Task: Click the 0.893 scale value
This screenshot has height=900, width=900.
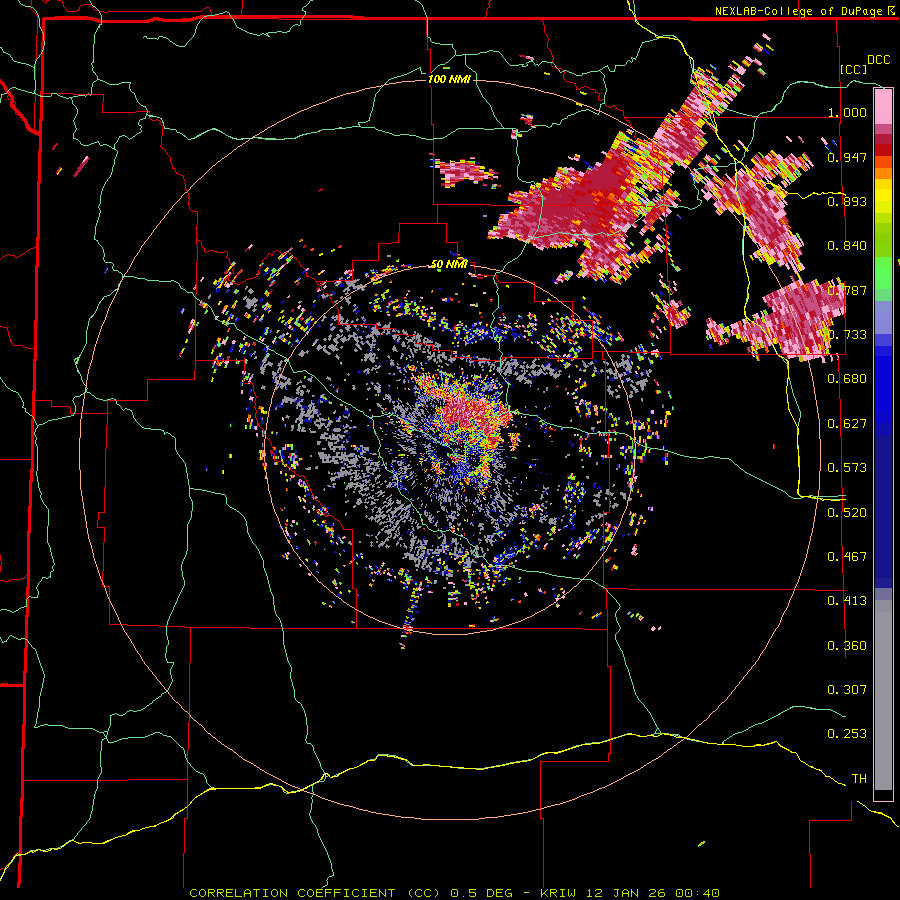Action: [x=847, y=201]
